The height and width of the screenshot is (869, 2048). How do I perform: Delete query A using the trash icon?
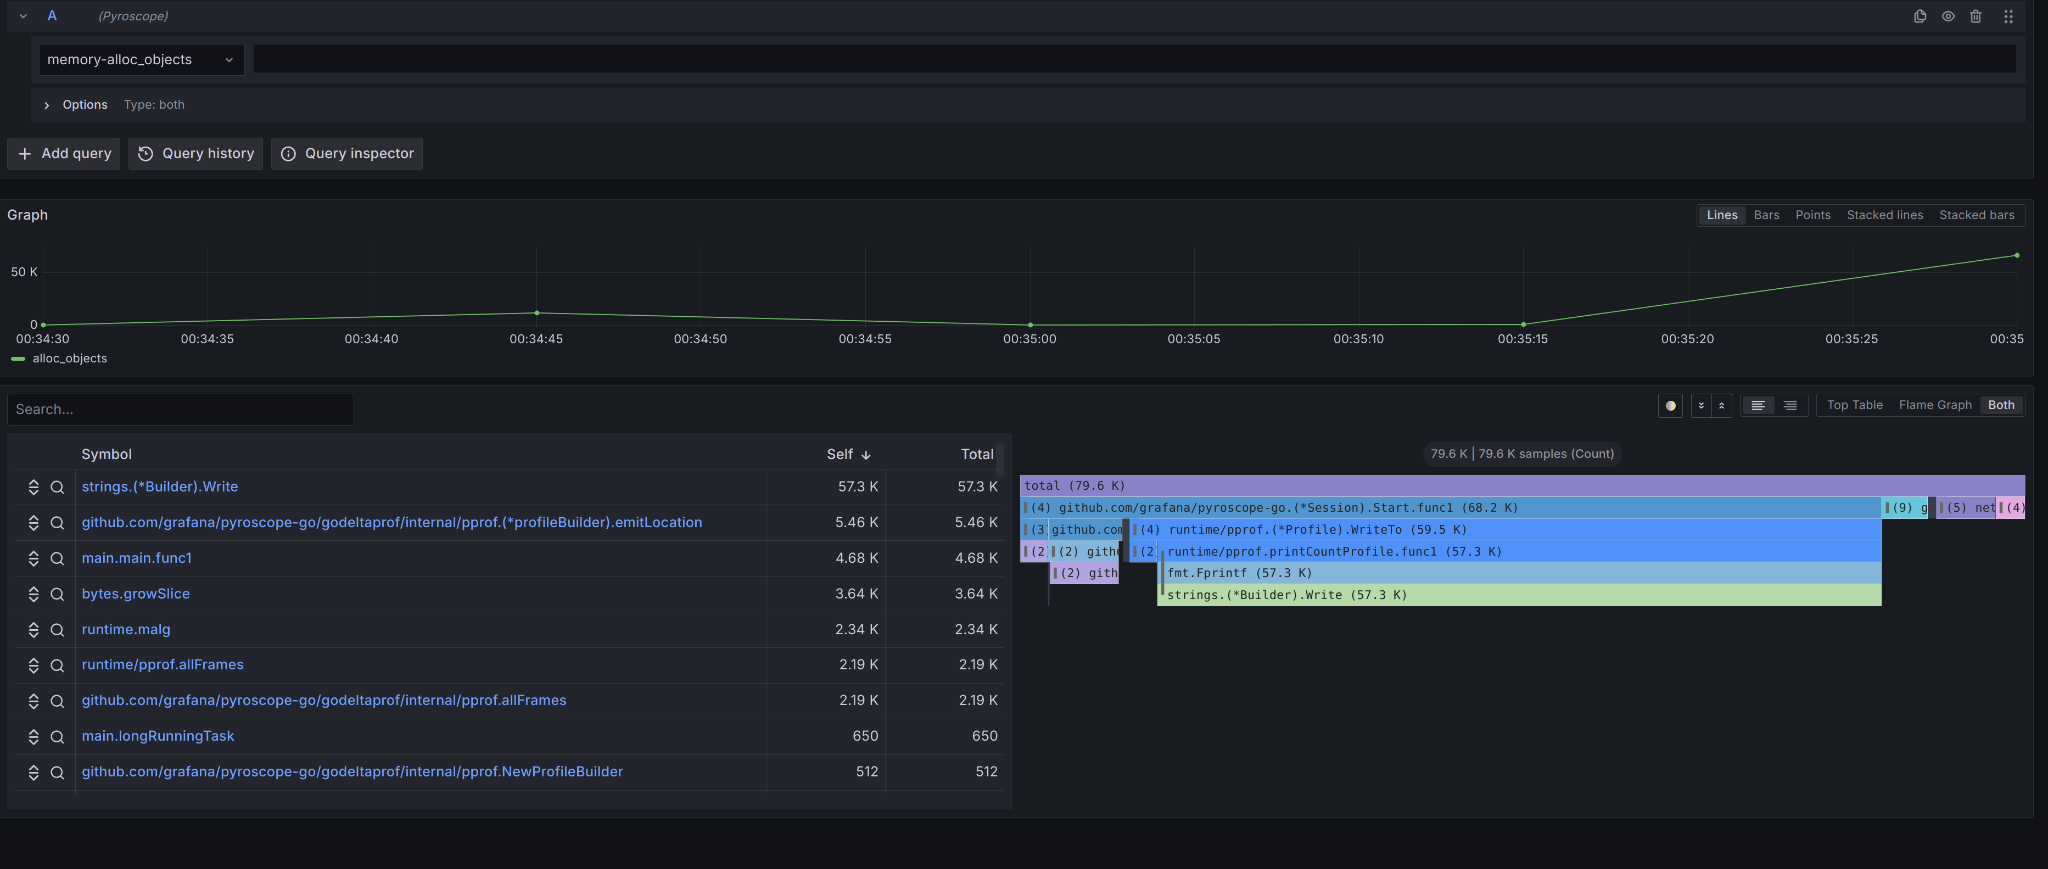point(1975,16)
